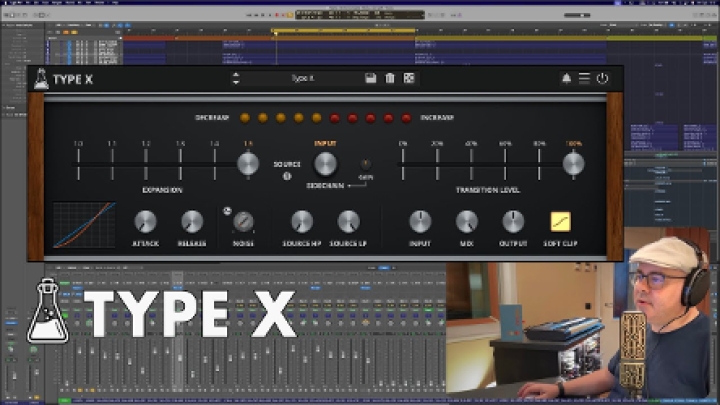Toggle the yellow Soft Clip button
Image resolution: width=720 pixels, height=405 pixels.
561,222
